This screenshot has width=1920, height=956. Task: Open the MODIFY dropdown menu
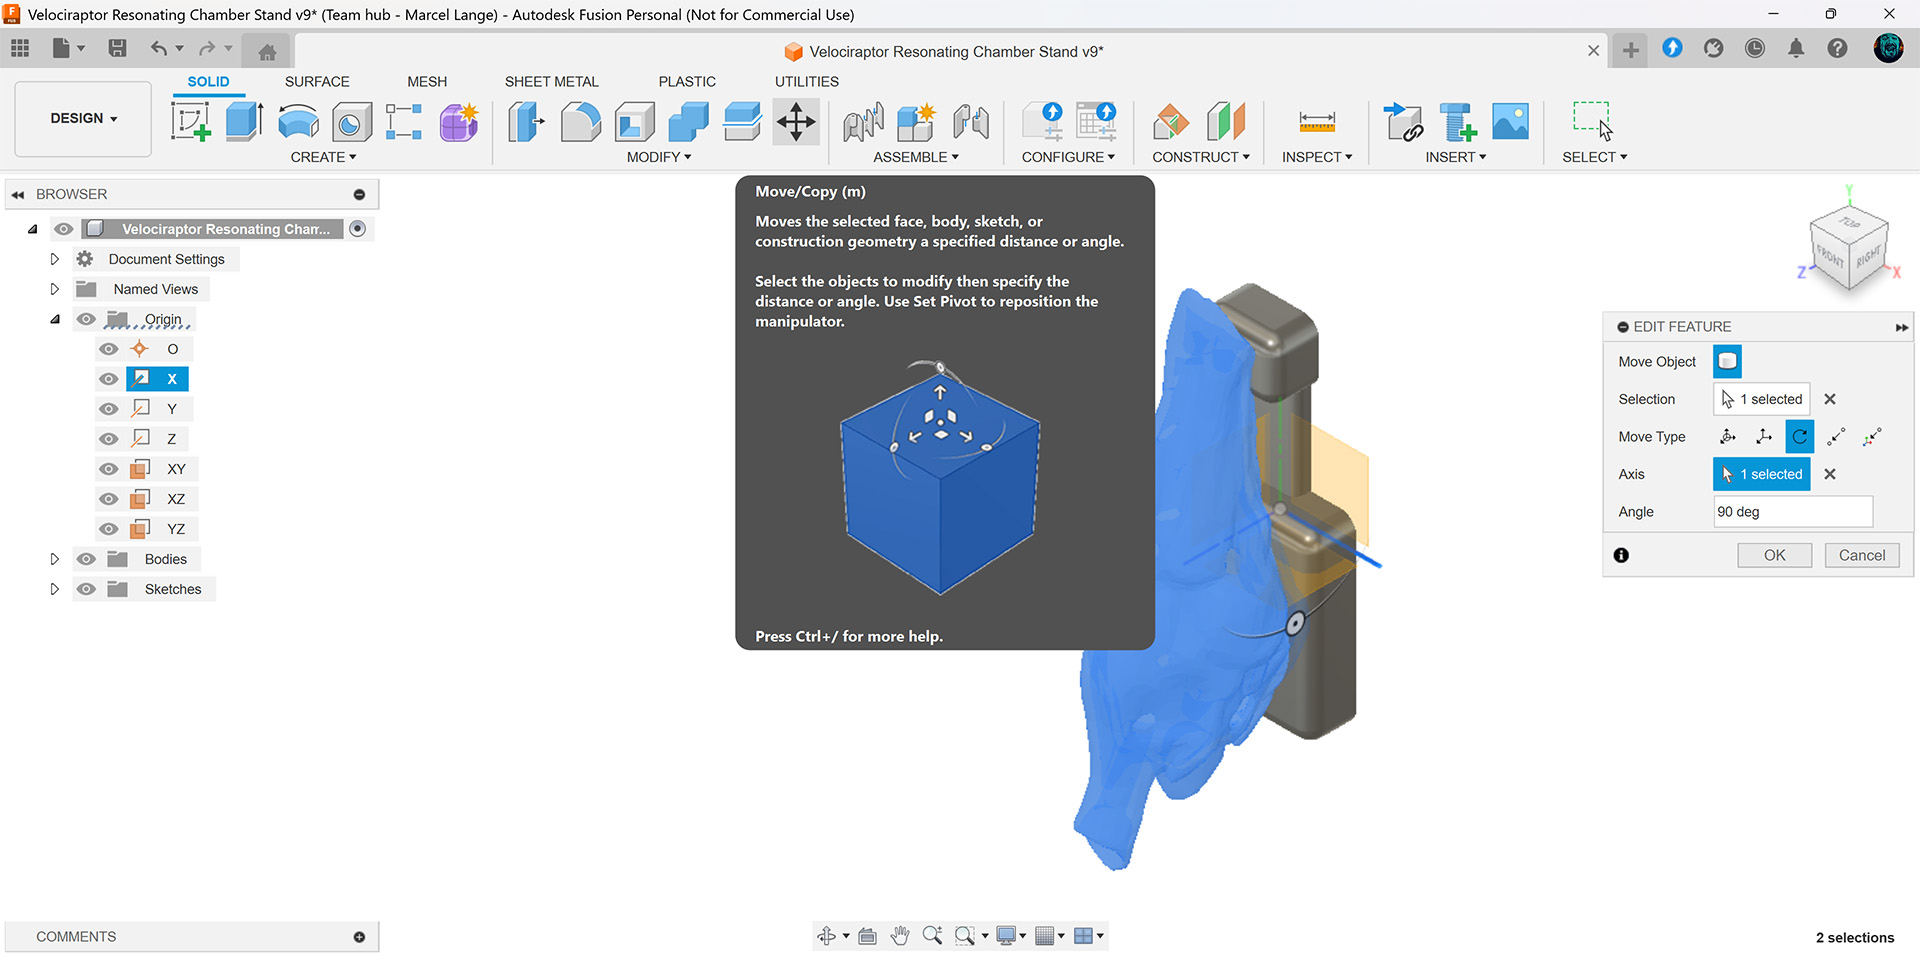(x=659, y=157)
